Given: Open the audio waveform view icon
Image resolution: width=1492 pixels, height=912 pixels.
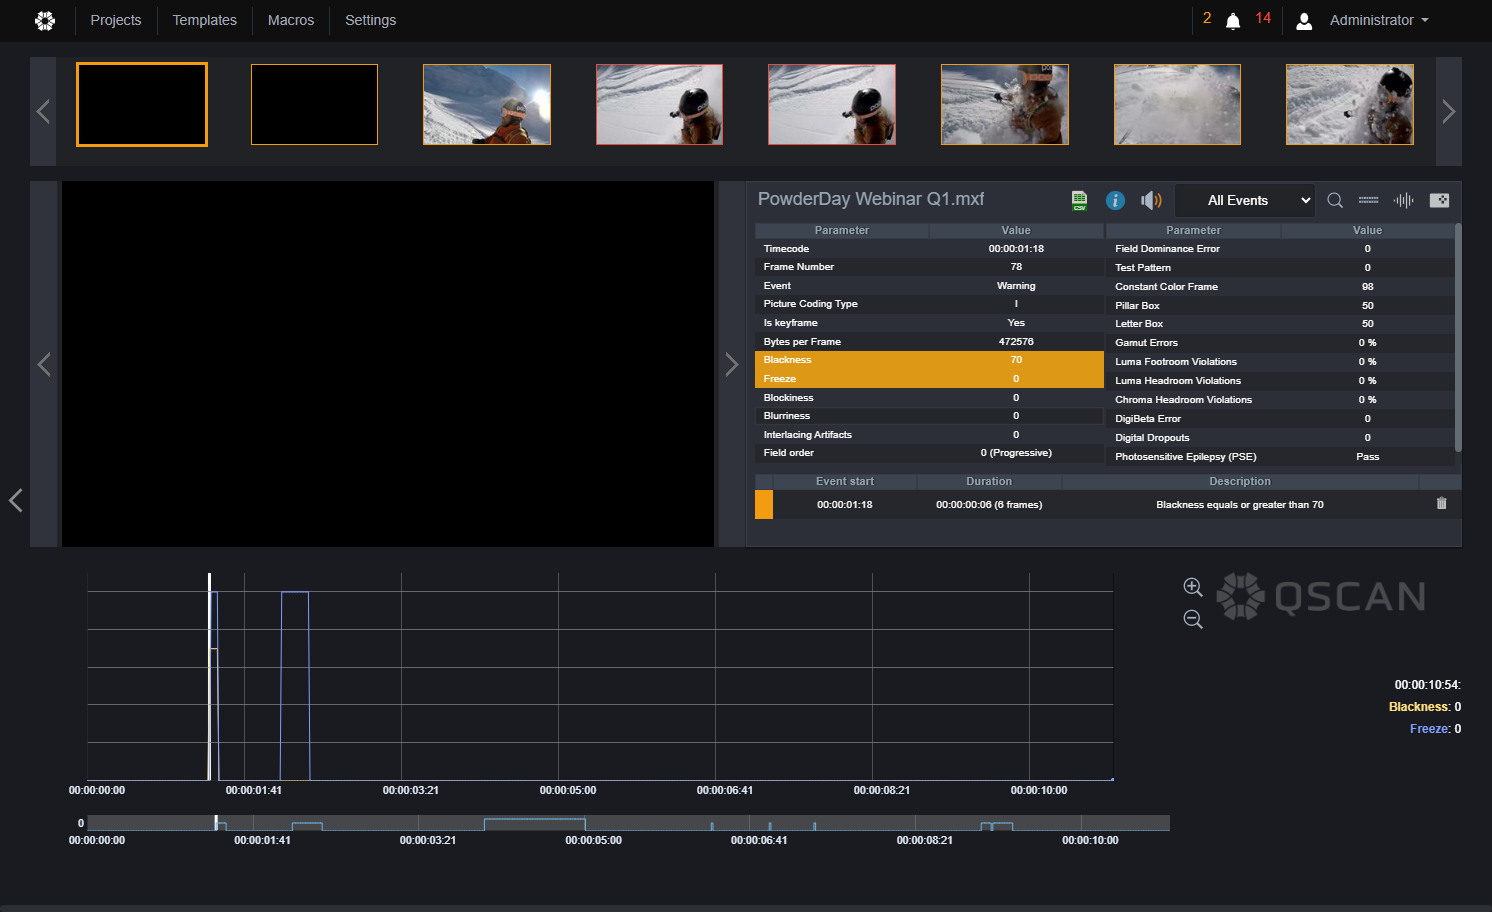Looking at the screenshot, I should 1404,200.
